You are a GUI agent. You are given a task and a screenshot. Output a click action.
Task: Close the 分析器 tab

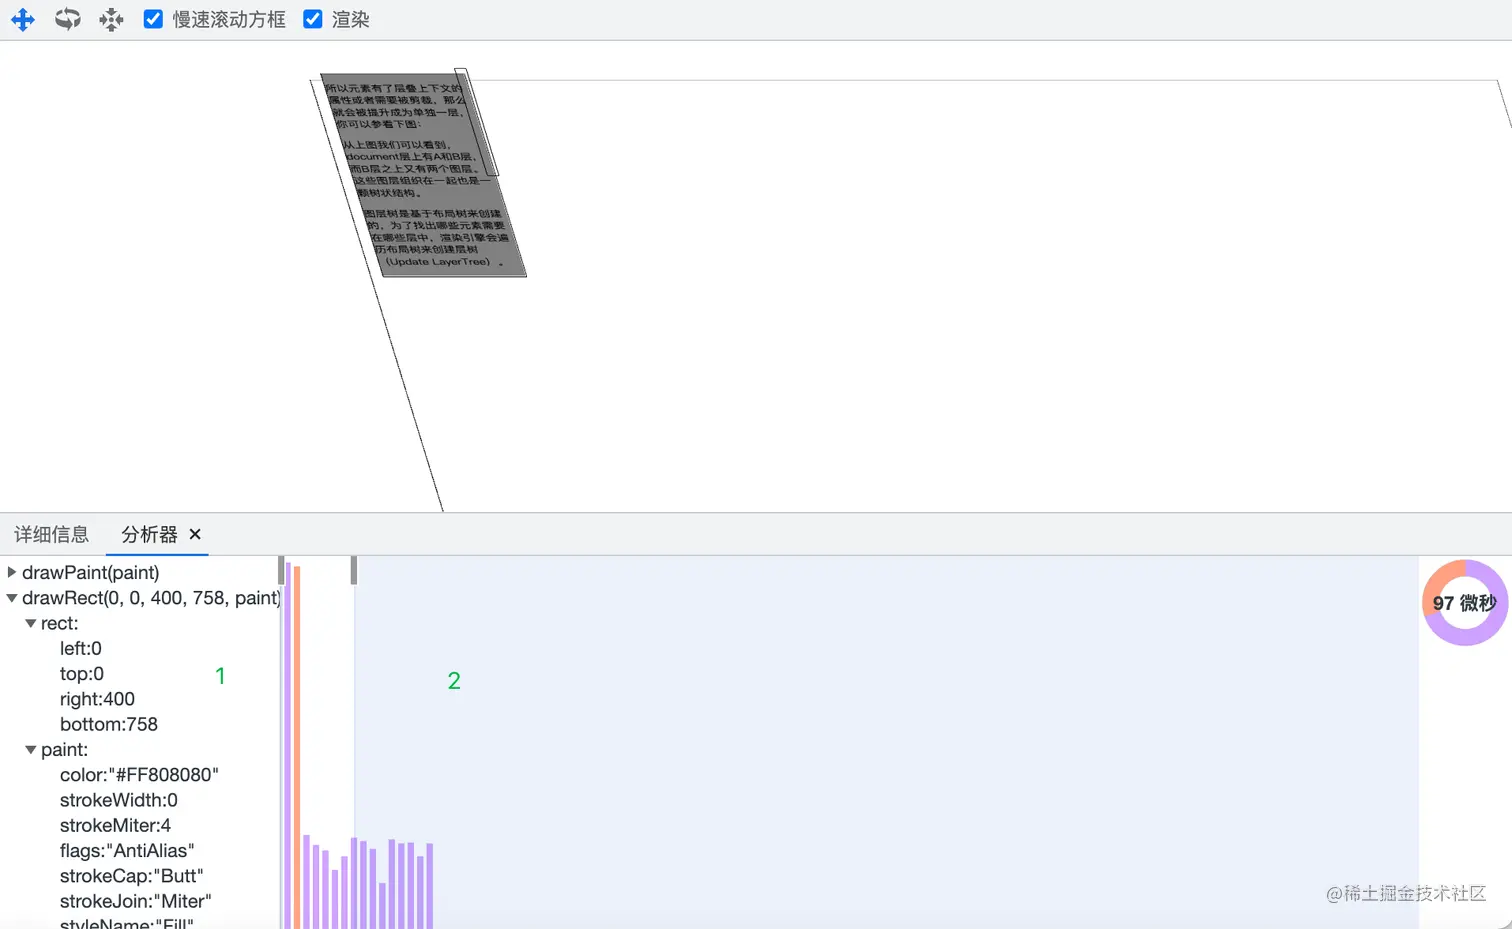click(x=195, y=534)
